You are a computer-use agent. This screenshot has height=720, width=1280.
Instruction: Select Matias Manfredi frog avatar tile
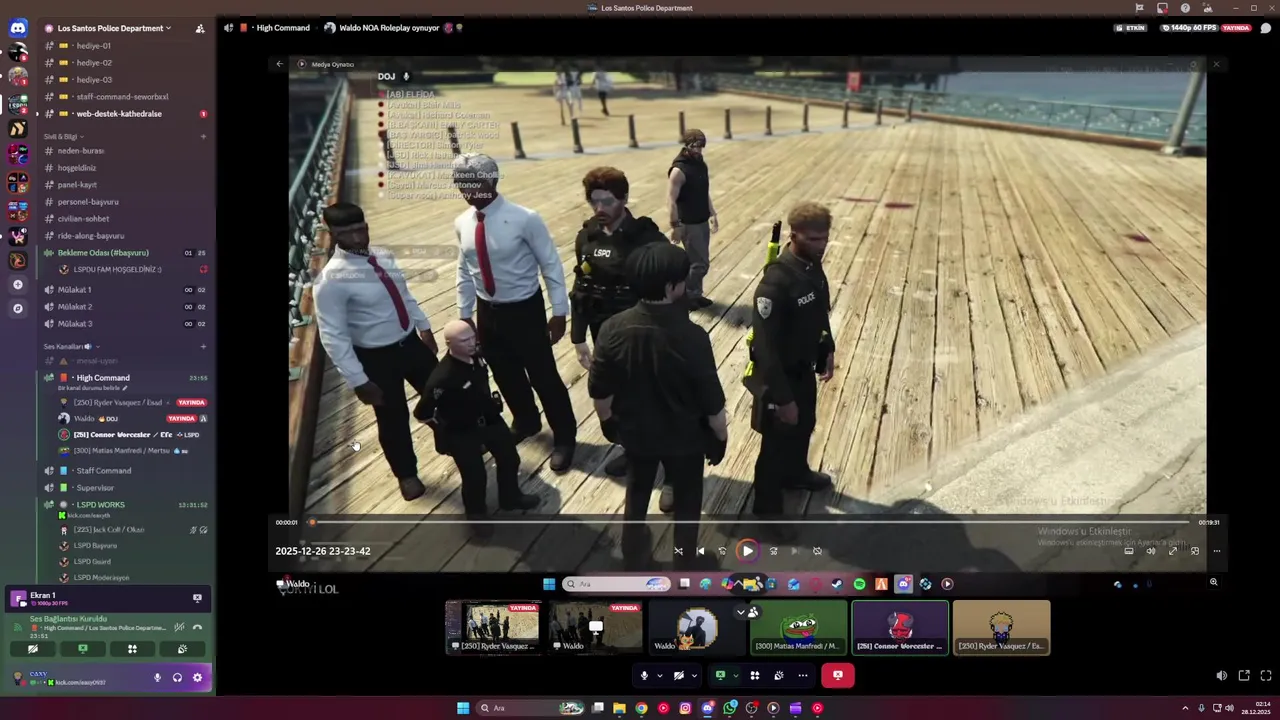pos(798,627)
